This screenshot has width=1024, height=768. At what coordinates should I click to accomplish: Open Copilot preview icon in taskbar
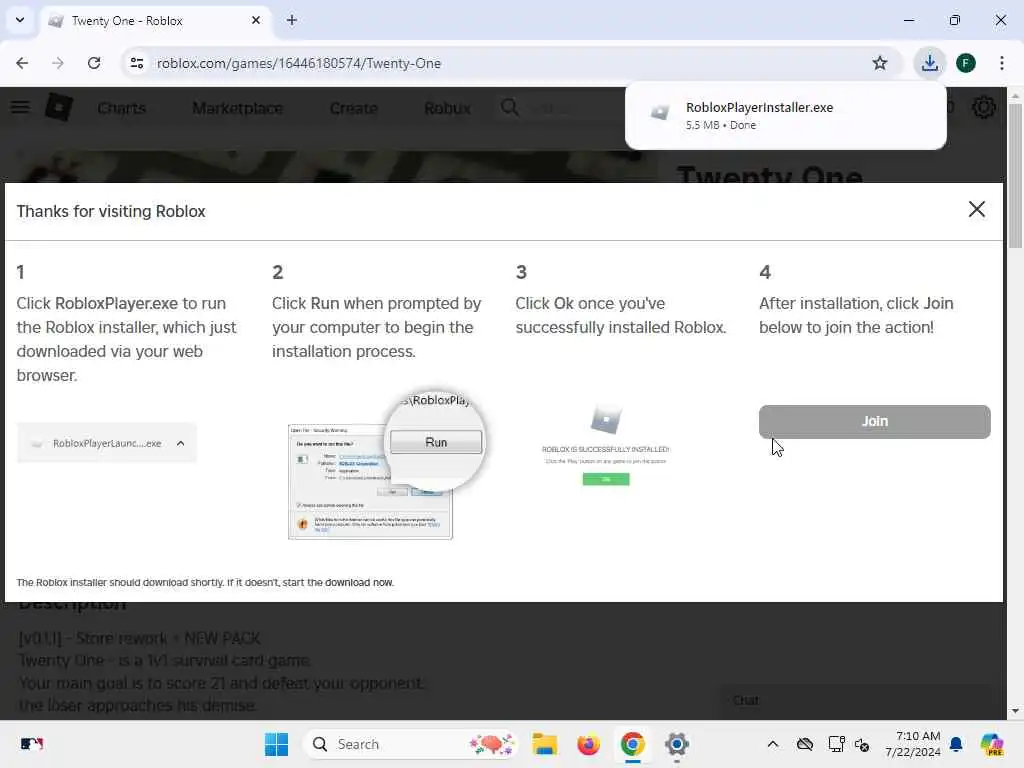(991, 744)
